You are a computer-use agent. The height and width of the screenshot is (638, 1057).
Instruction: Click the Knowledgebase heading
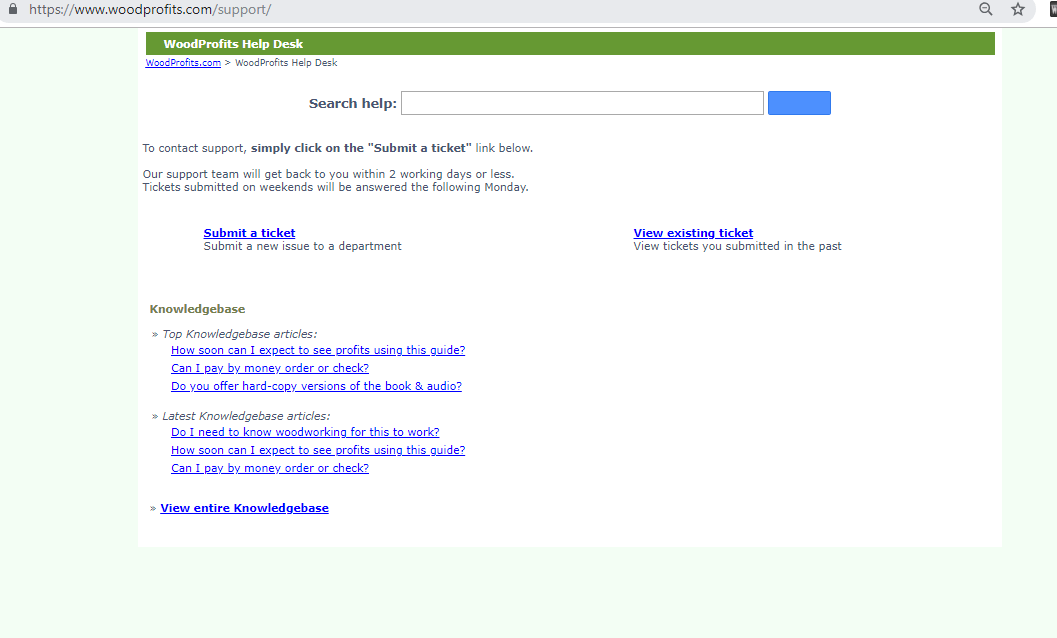[198, 309]
